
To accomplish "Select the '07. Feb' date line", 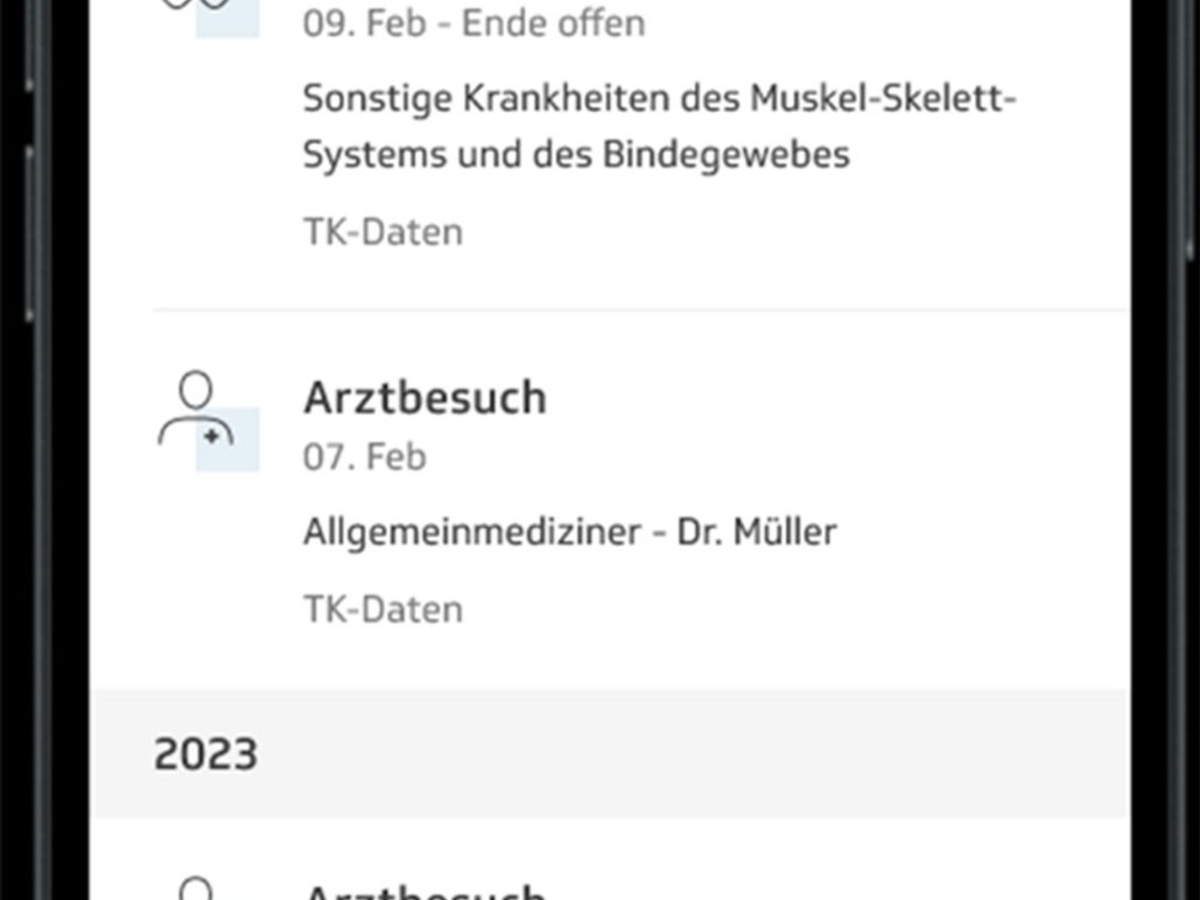I will coord(365,457).
